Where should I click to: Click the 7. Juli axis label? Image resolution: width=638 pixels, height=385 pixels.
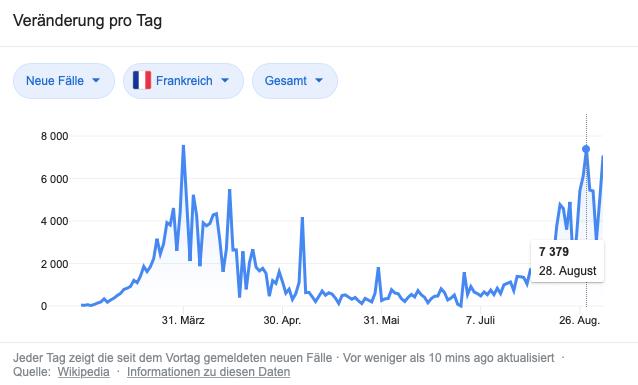(481, 320)
